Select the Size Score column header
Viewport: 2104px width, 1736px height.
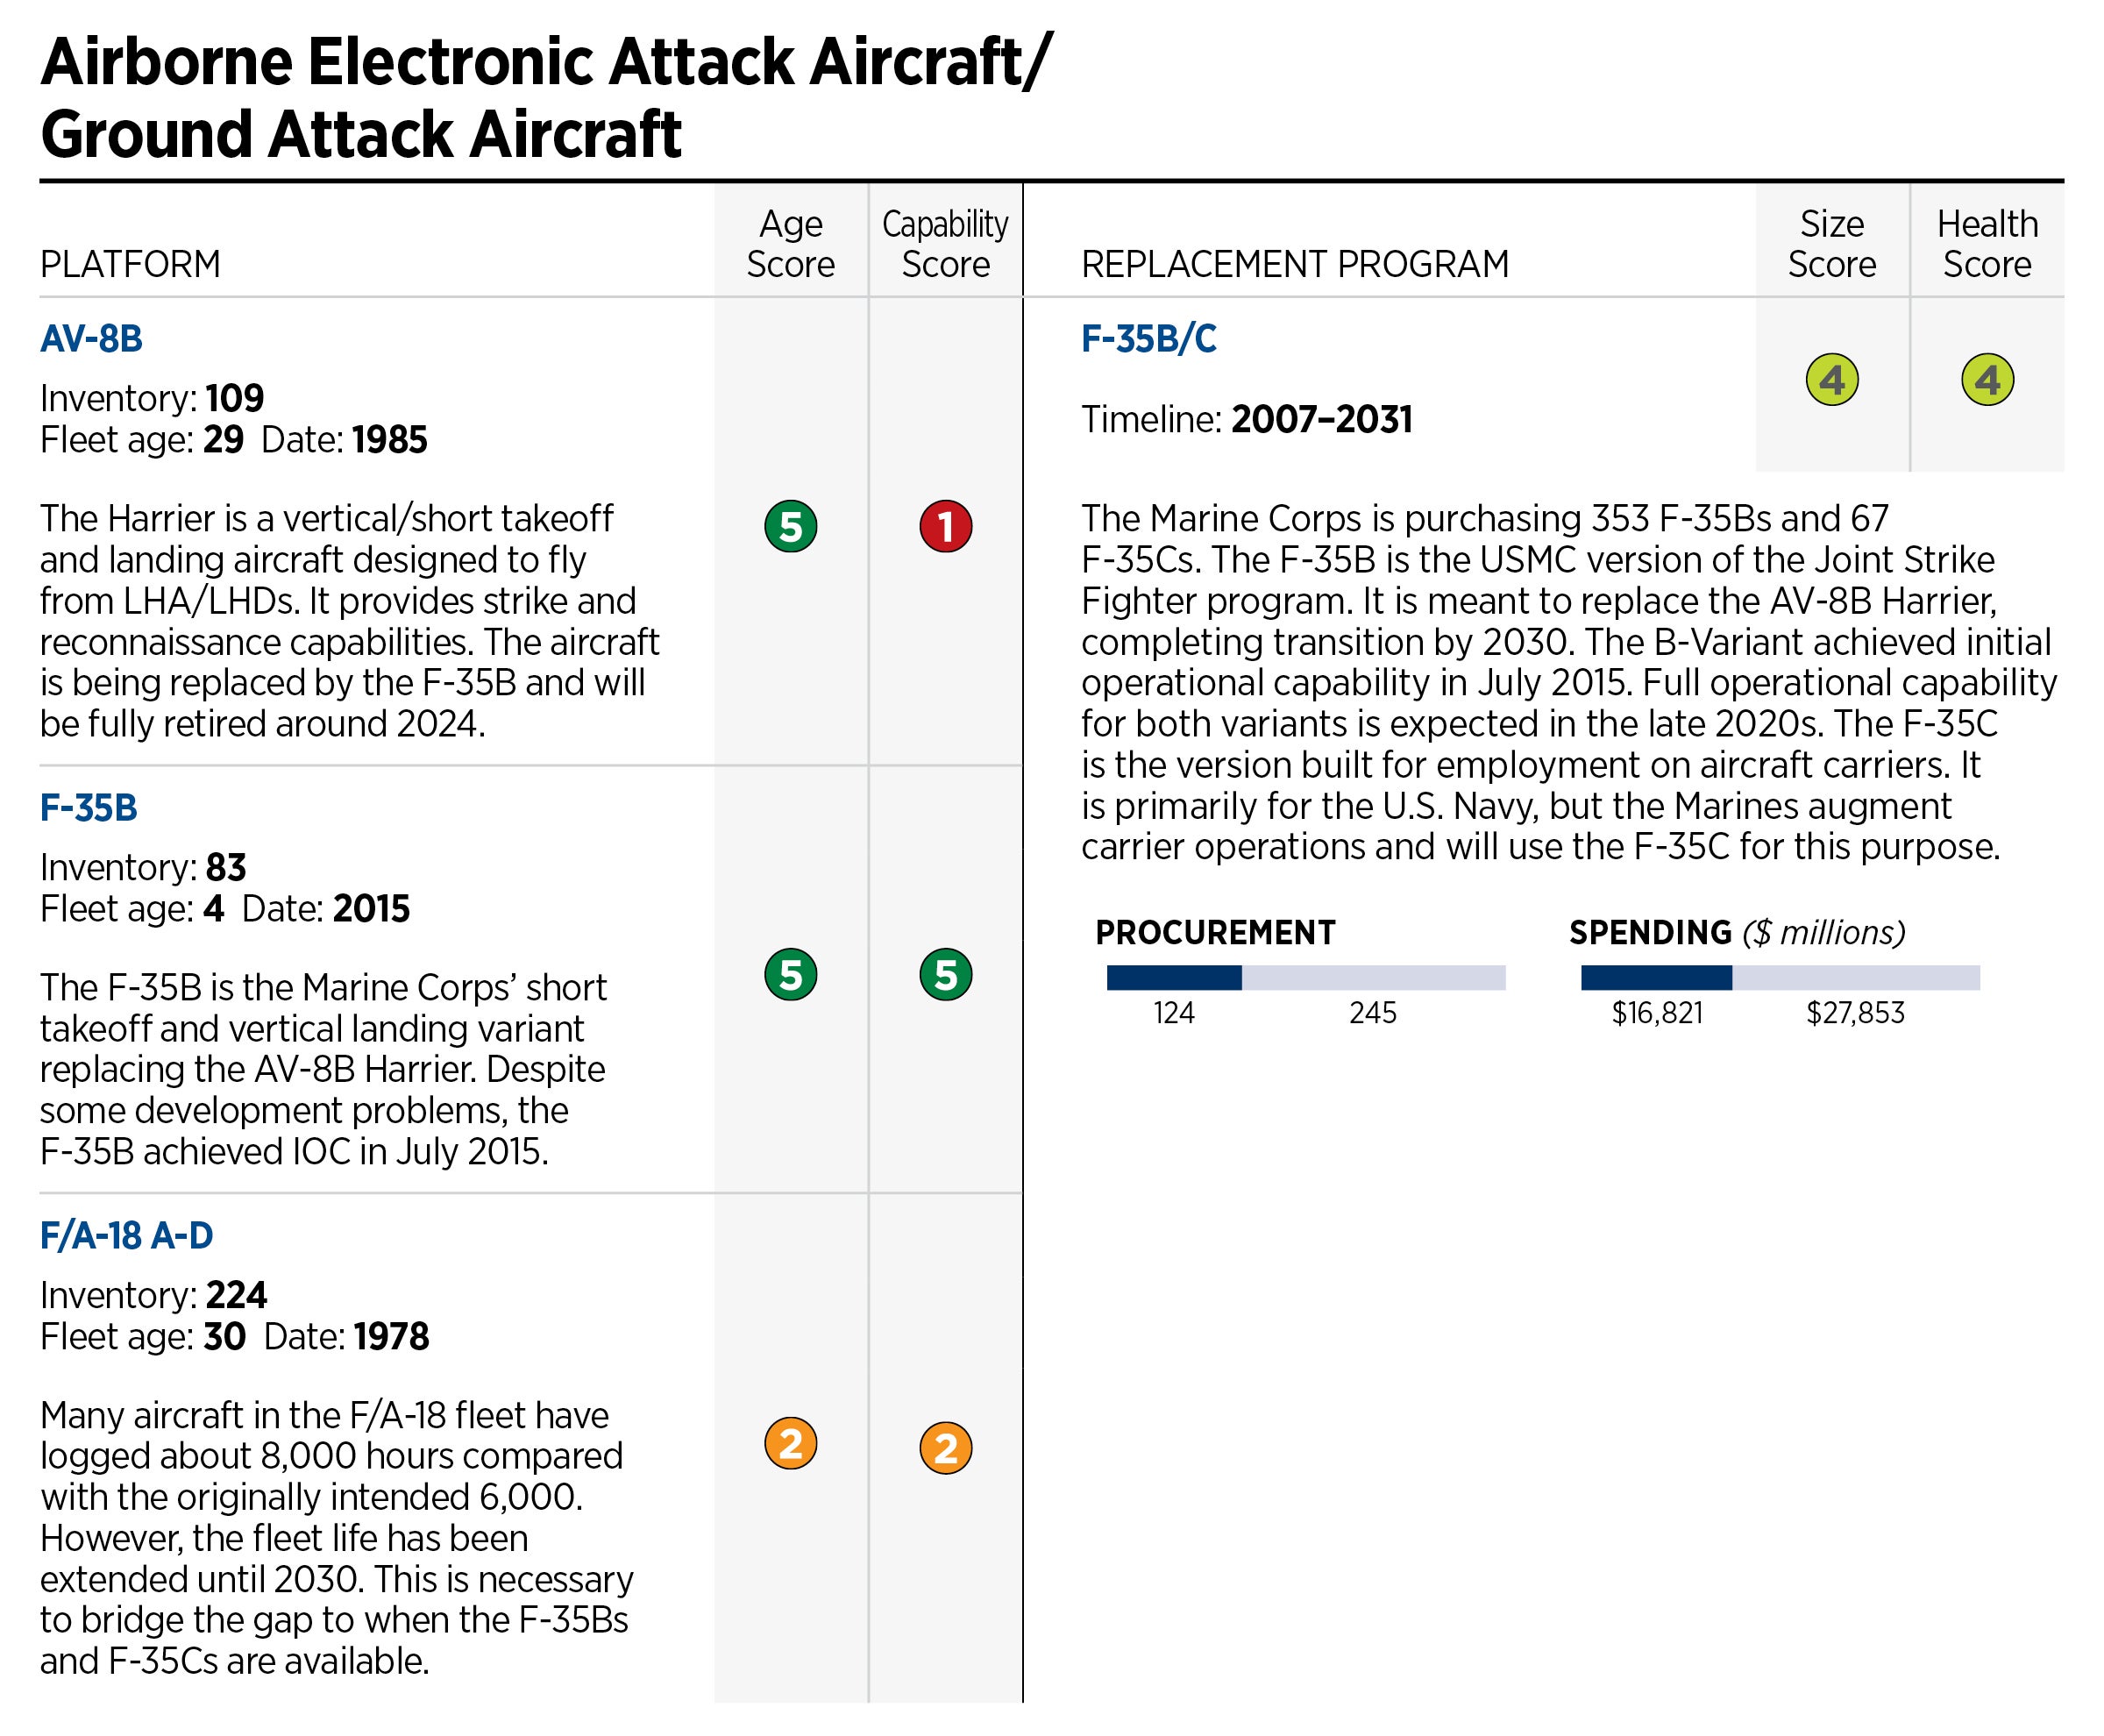1832,243
